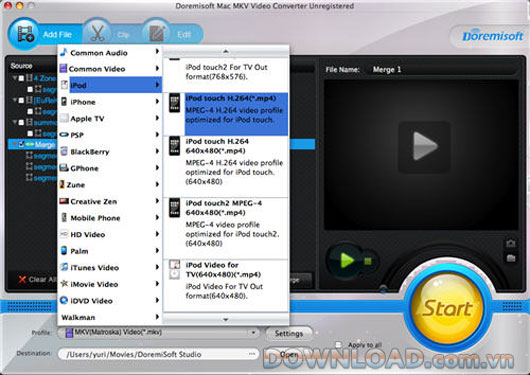Viewport: 530px width, 375px height.
Task: Enable the Apply to all checkbox
Action: click(338, 345)
